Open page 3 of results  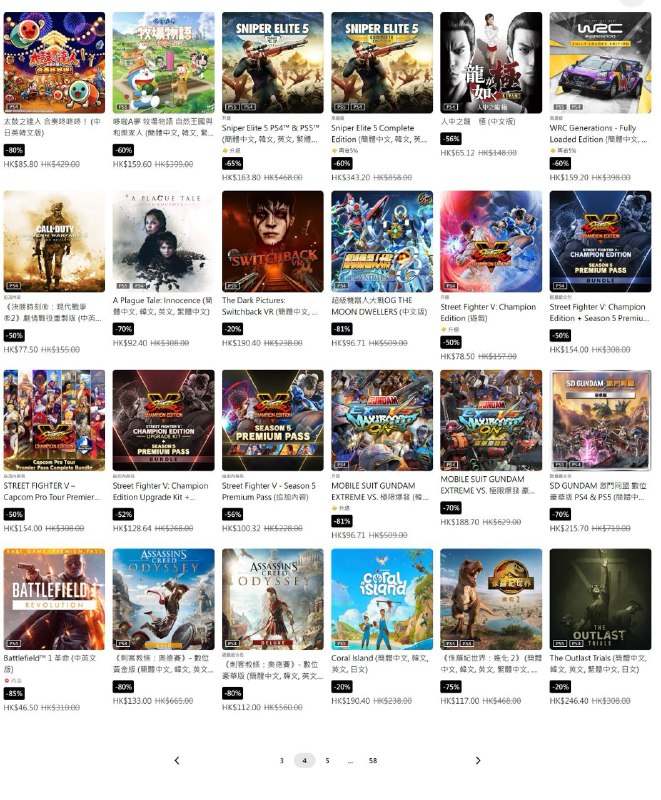coord(282,760)
